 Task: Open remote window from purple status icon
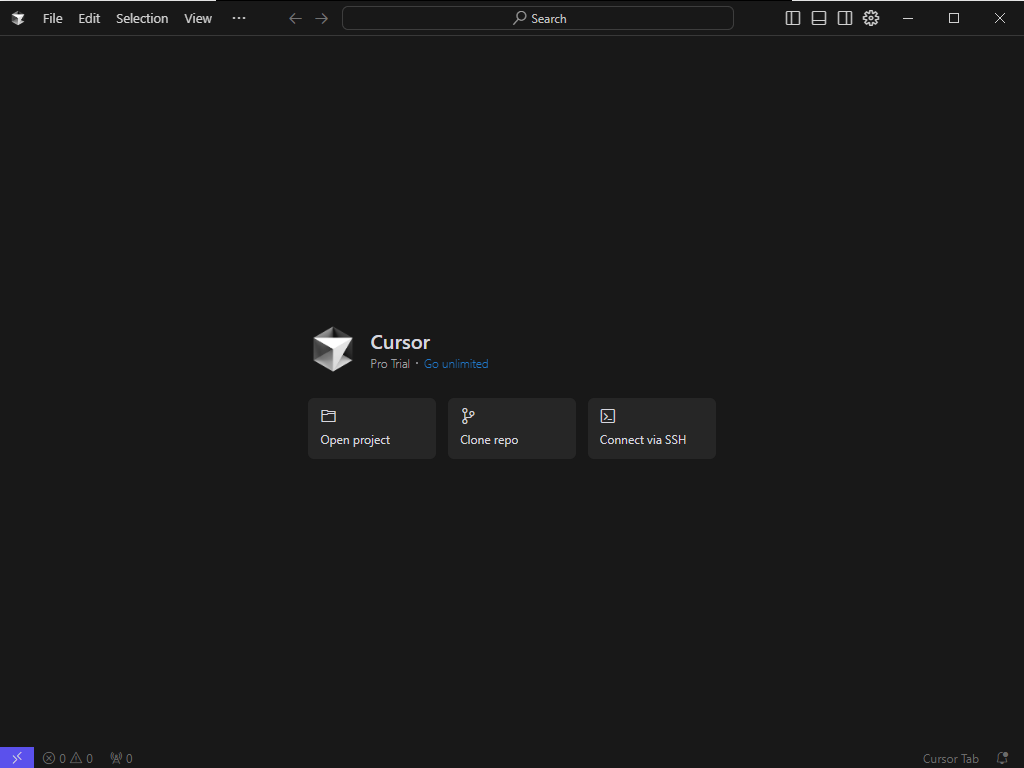[x=17, y=758]
